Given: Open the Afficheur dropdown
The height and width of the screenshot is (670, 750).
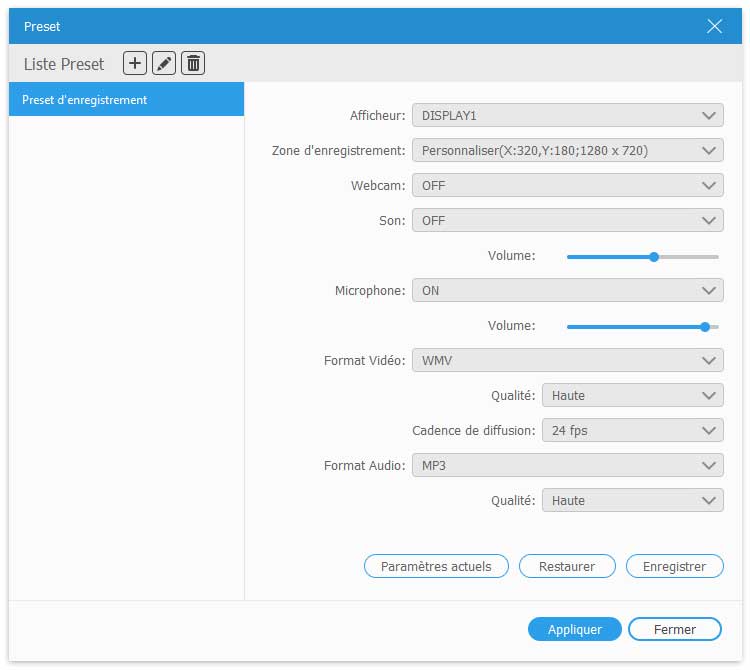Looking at the screenshot, I should pyautogui.click(x=567, y=116).
